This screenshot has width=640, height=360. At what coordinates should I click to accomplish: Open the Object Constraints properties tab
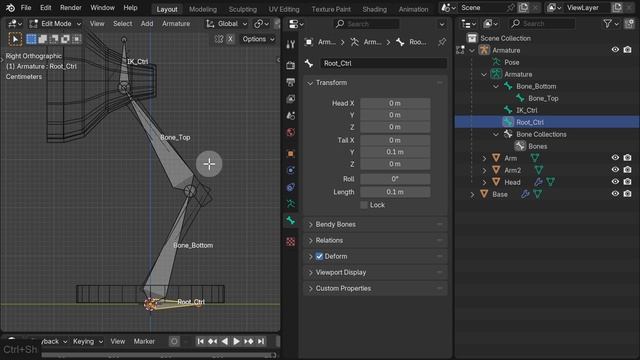(291, 187)
